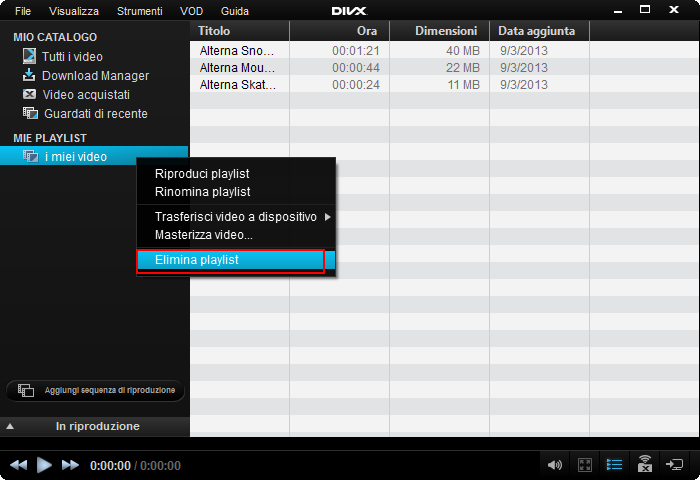Open the Visualizza menu

74,11
